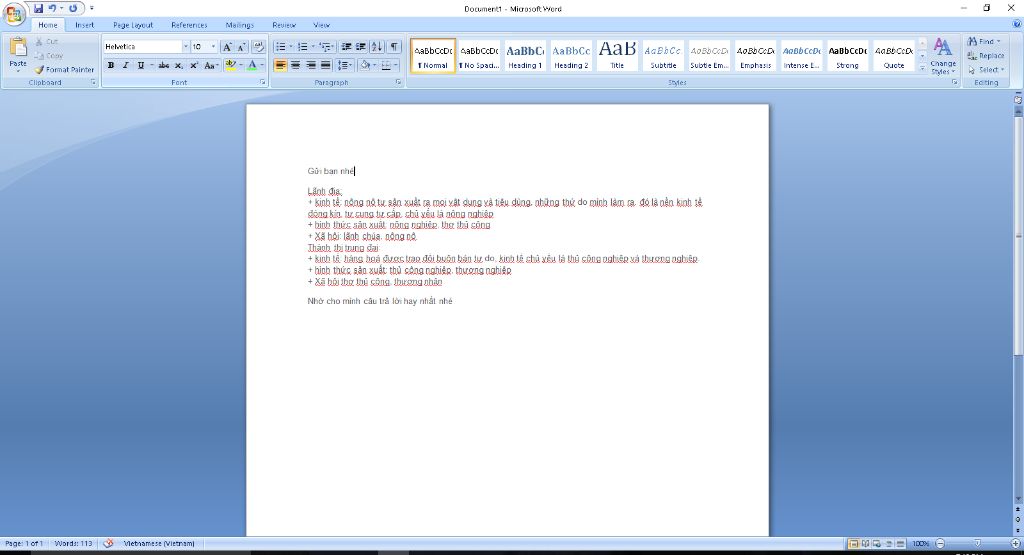
Task: Open line spacing dropdown
Action: [346, 65]
